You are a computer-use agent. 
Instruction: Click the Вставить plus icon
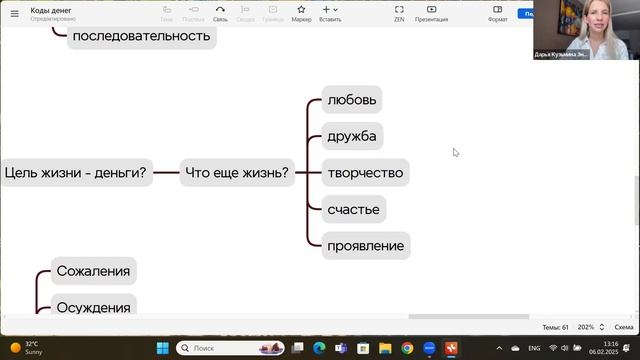[326, 10]
